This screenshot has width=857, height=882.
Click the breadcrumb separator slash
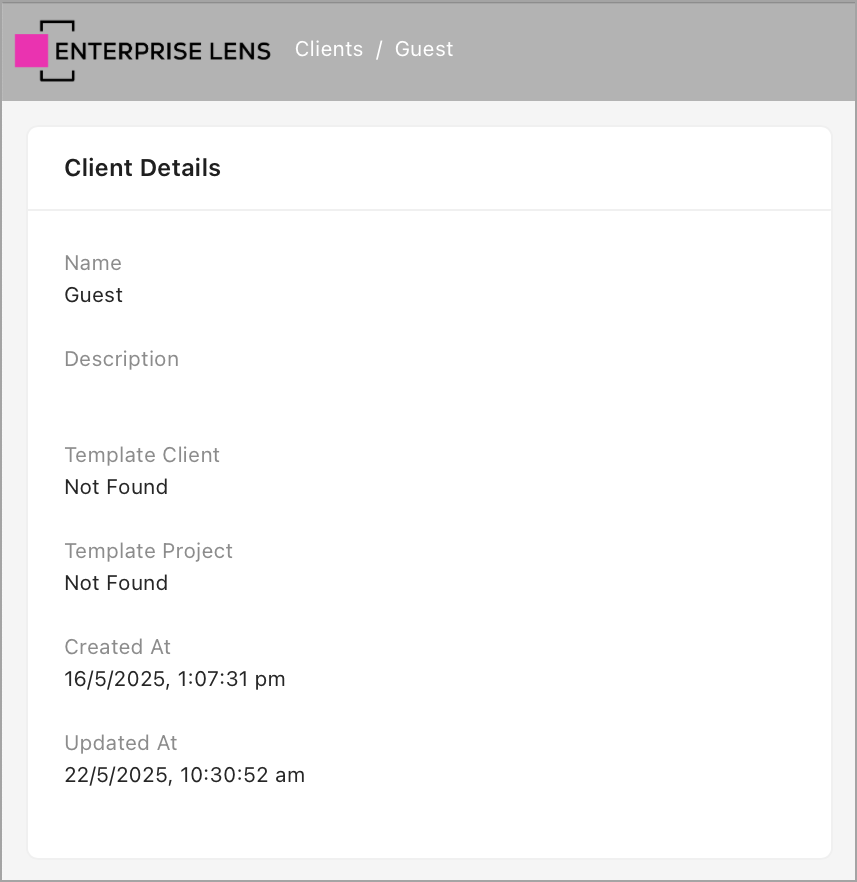click(378, 48)
